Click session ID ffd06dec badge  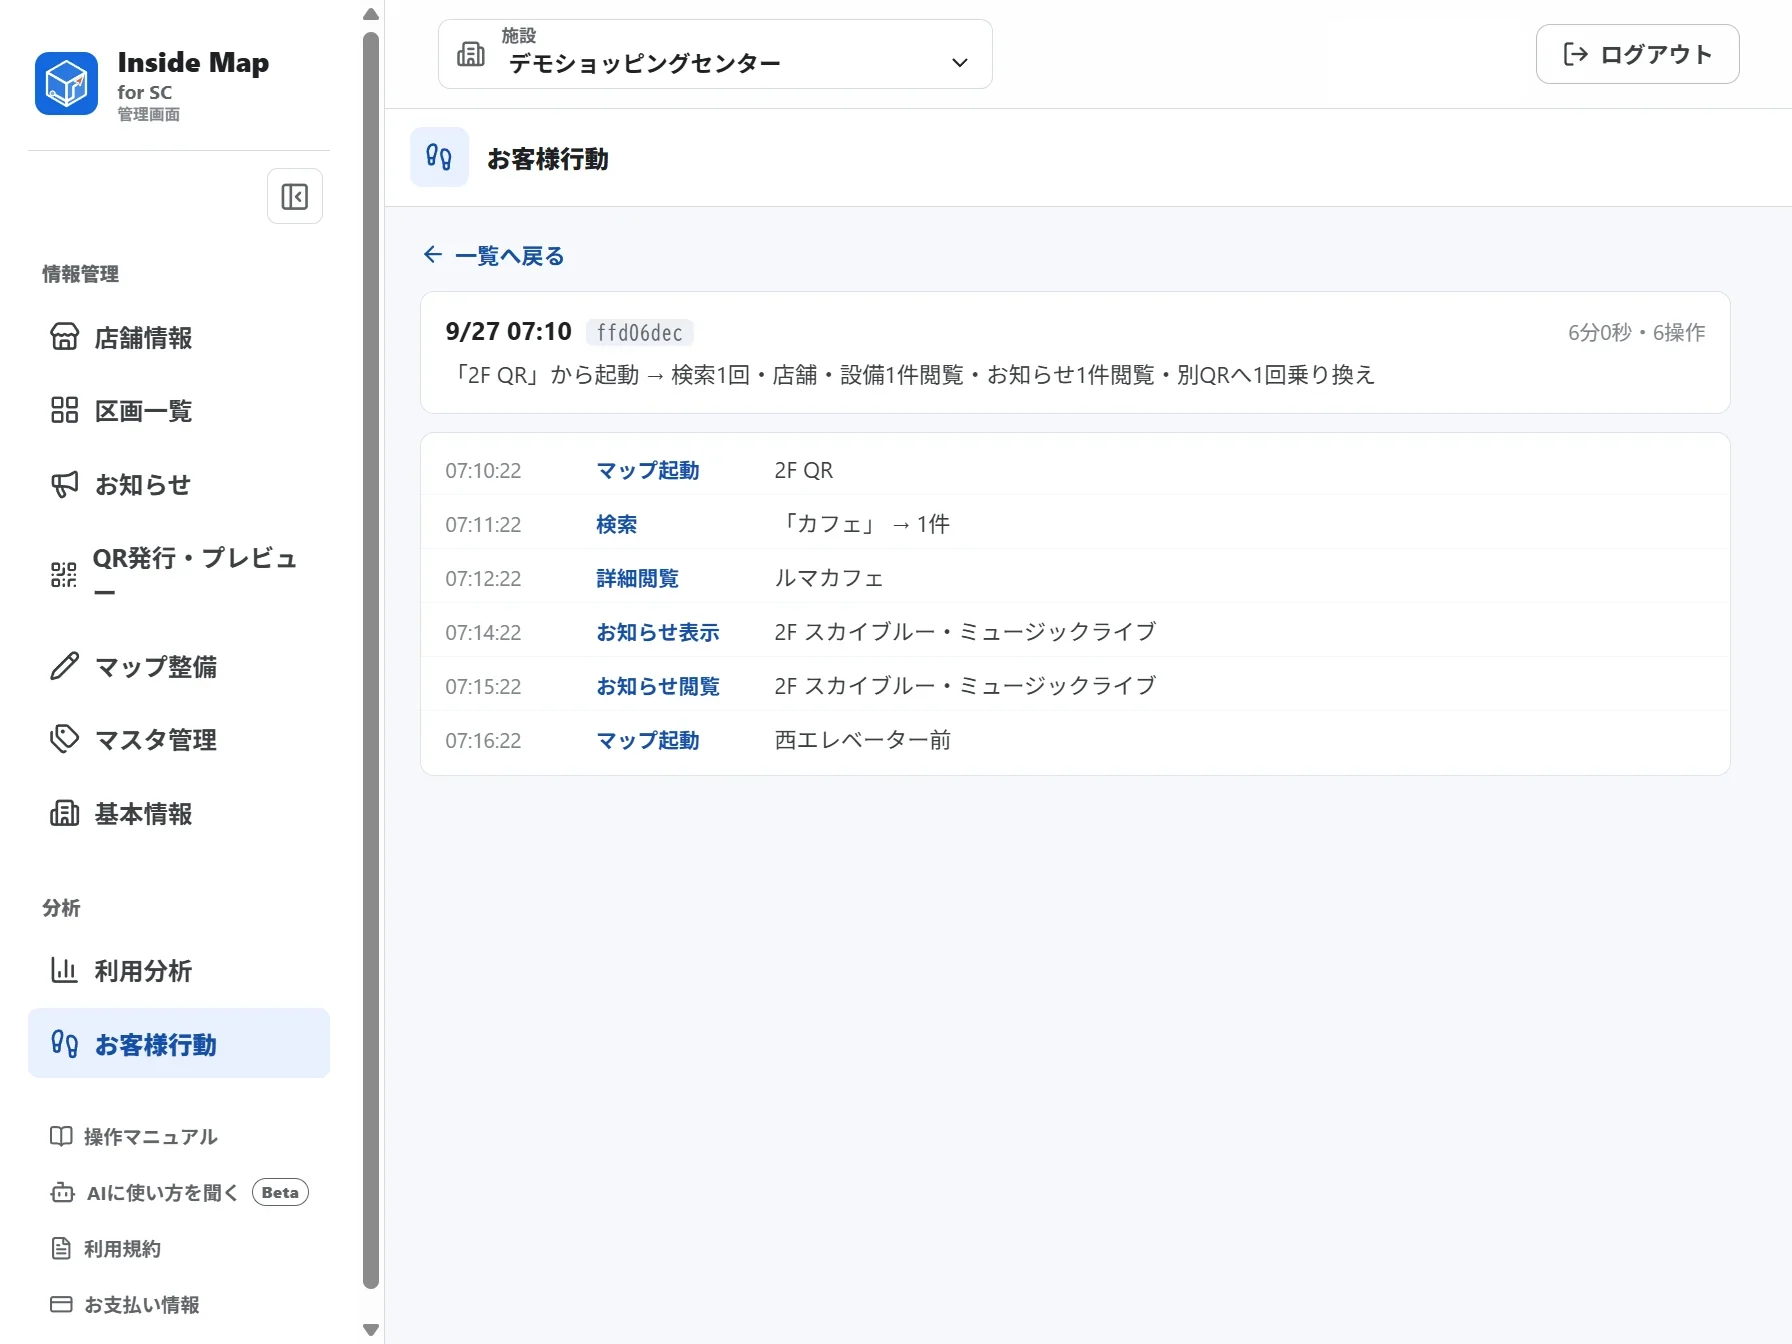[x=640, y=332]
